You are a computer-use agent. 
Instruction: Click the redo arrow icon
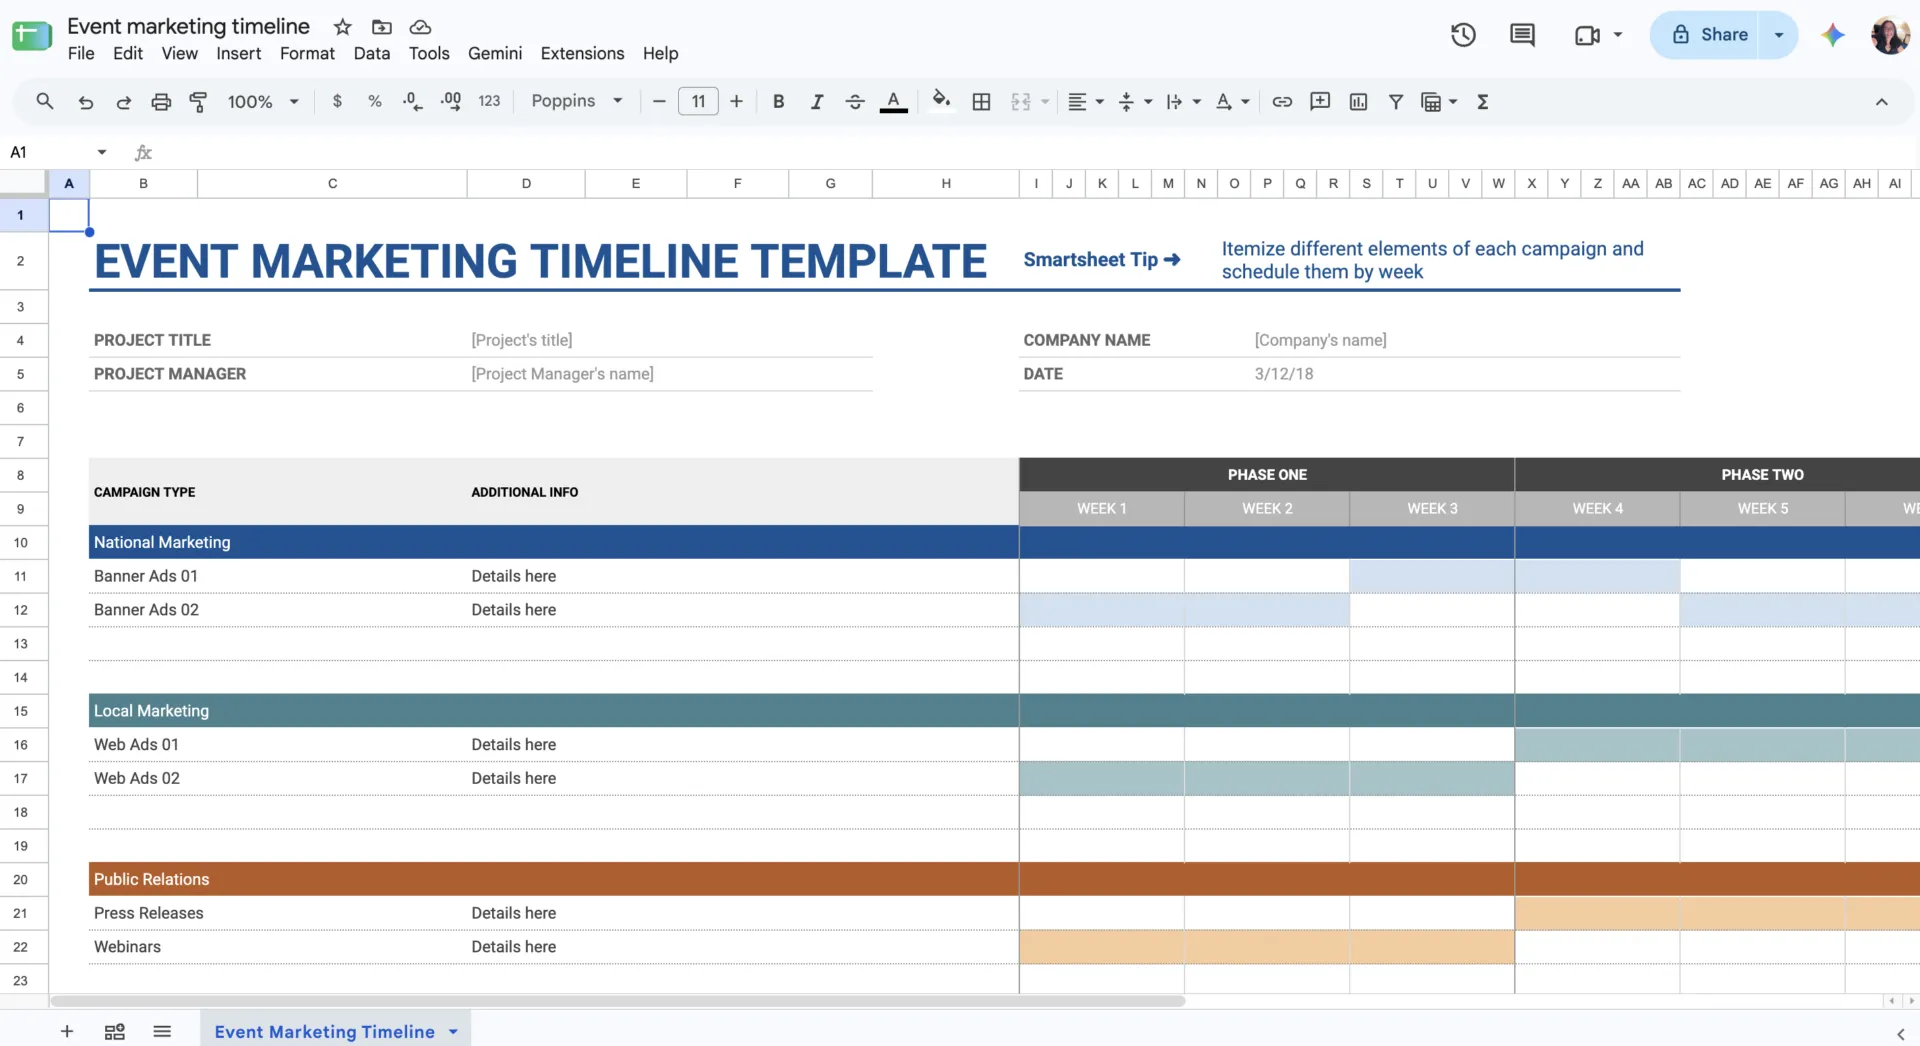click(123, 101)
